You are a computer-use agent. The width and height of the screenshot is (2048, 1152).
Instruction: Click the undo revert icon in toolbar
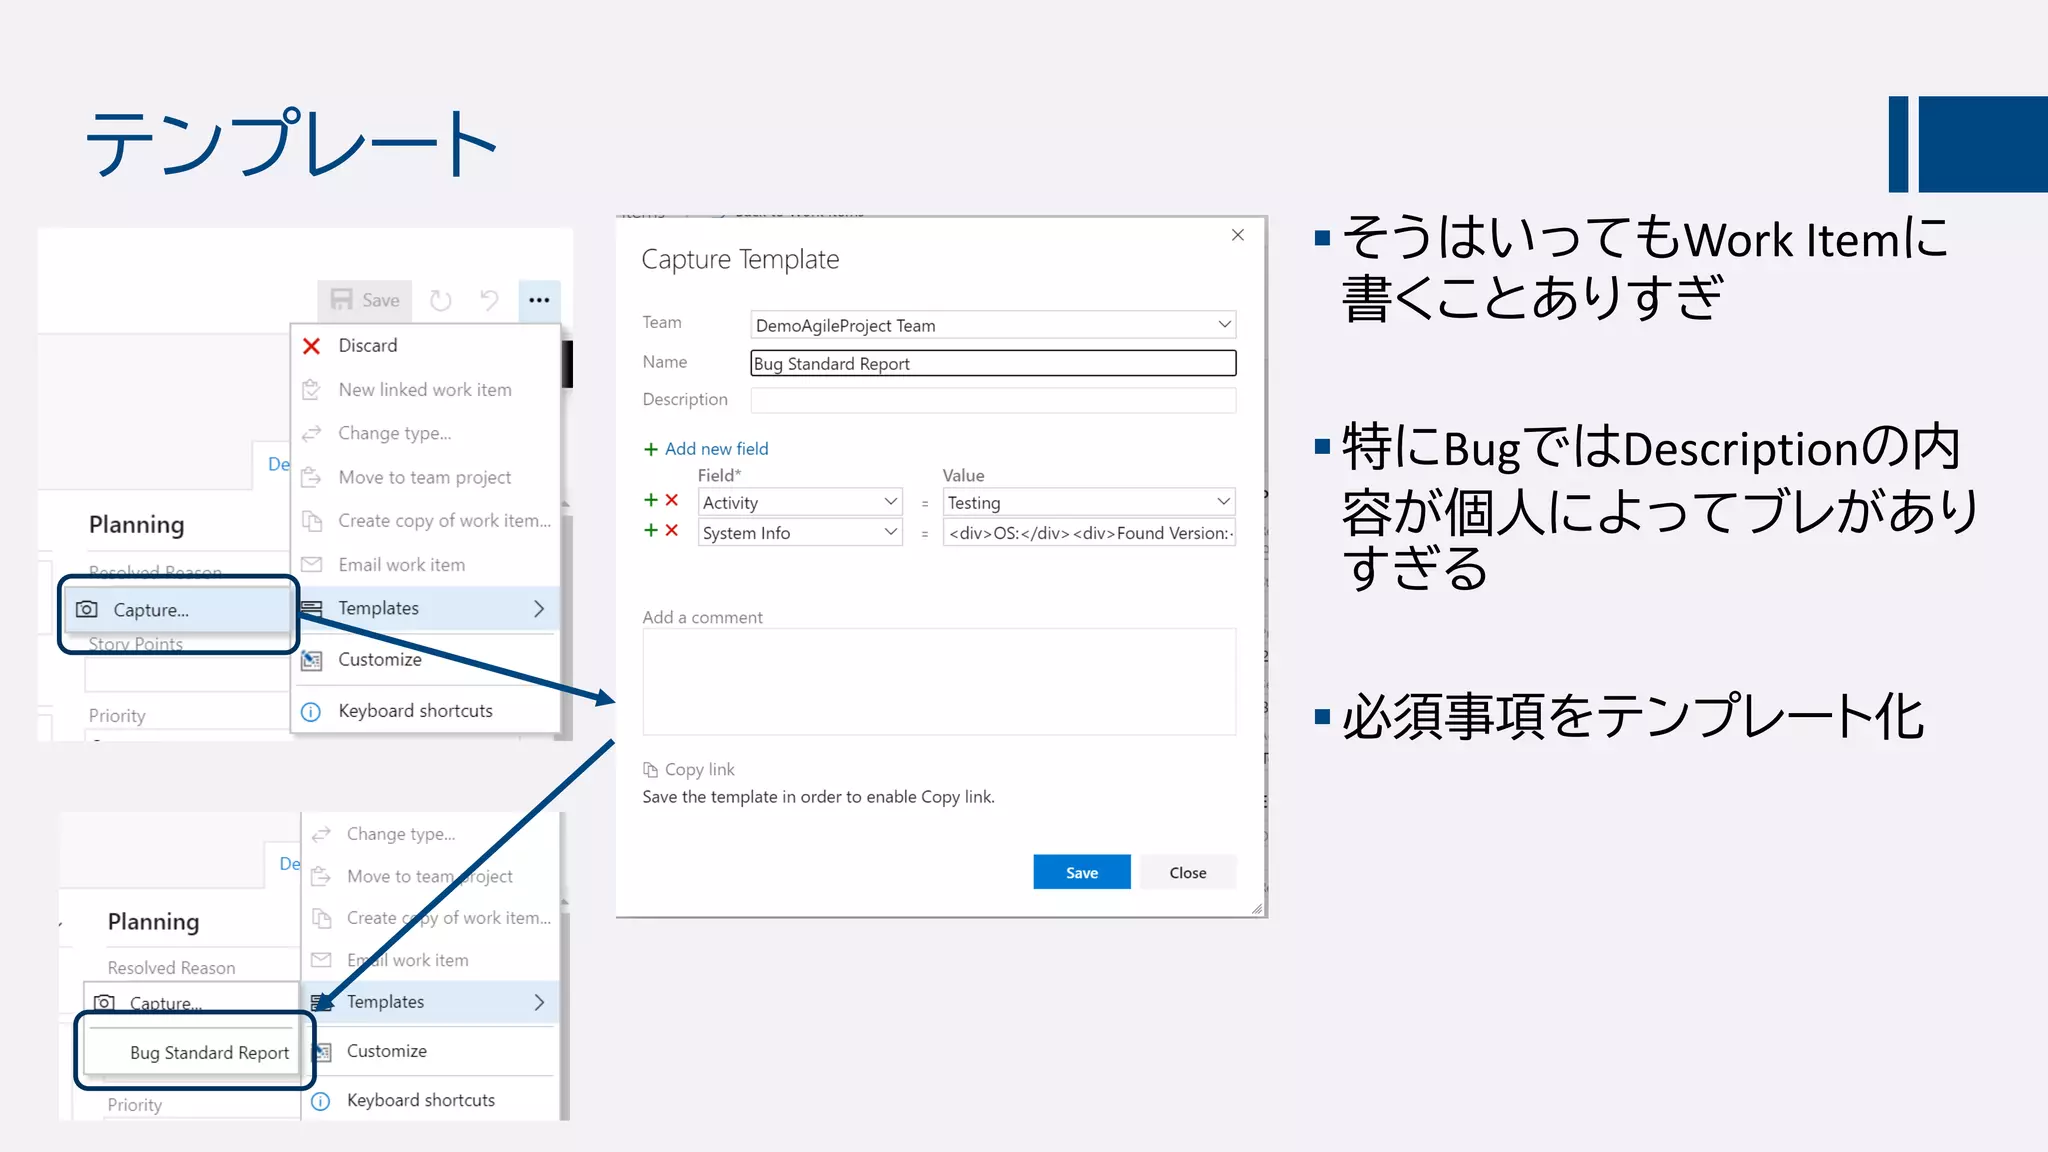tap(489, 300)
